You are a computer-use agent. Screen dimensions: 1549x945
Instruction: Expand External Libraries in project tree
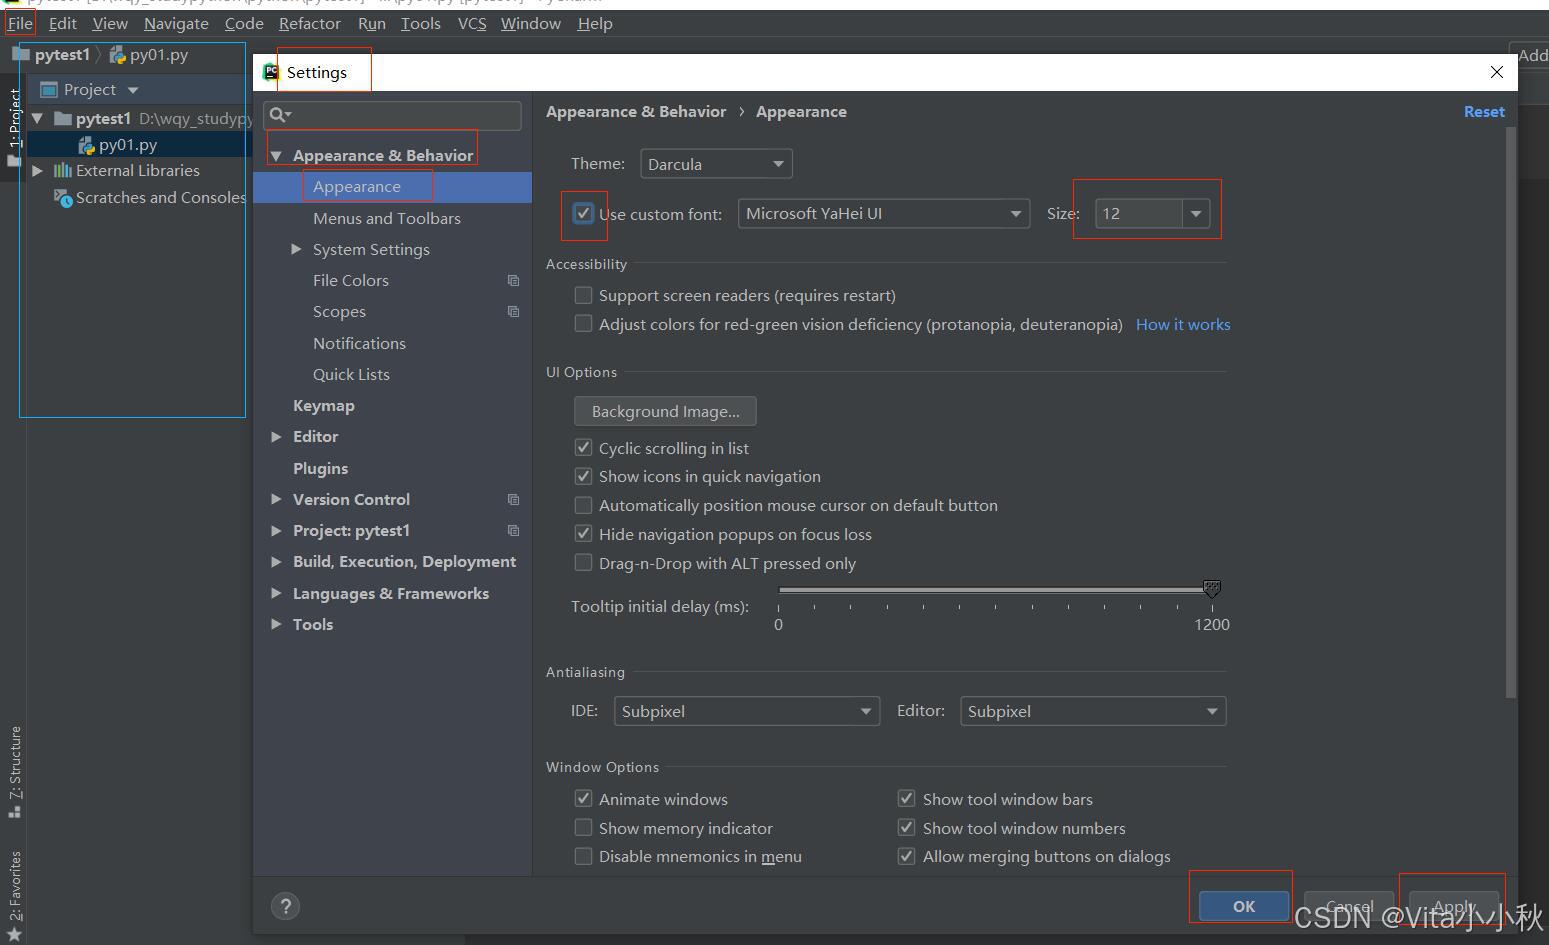(37, 171)
